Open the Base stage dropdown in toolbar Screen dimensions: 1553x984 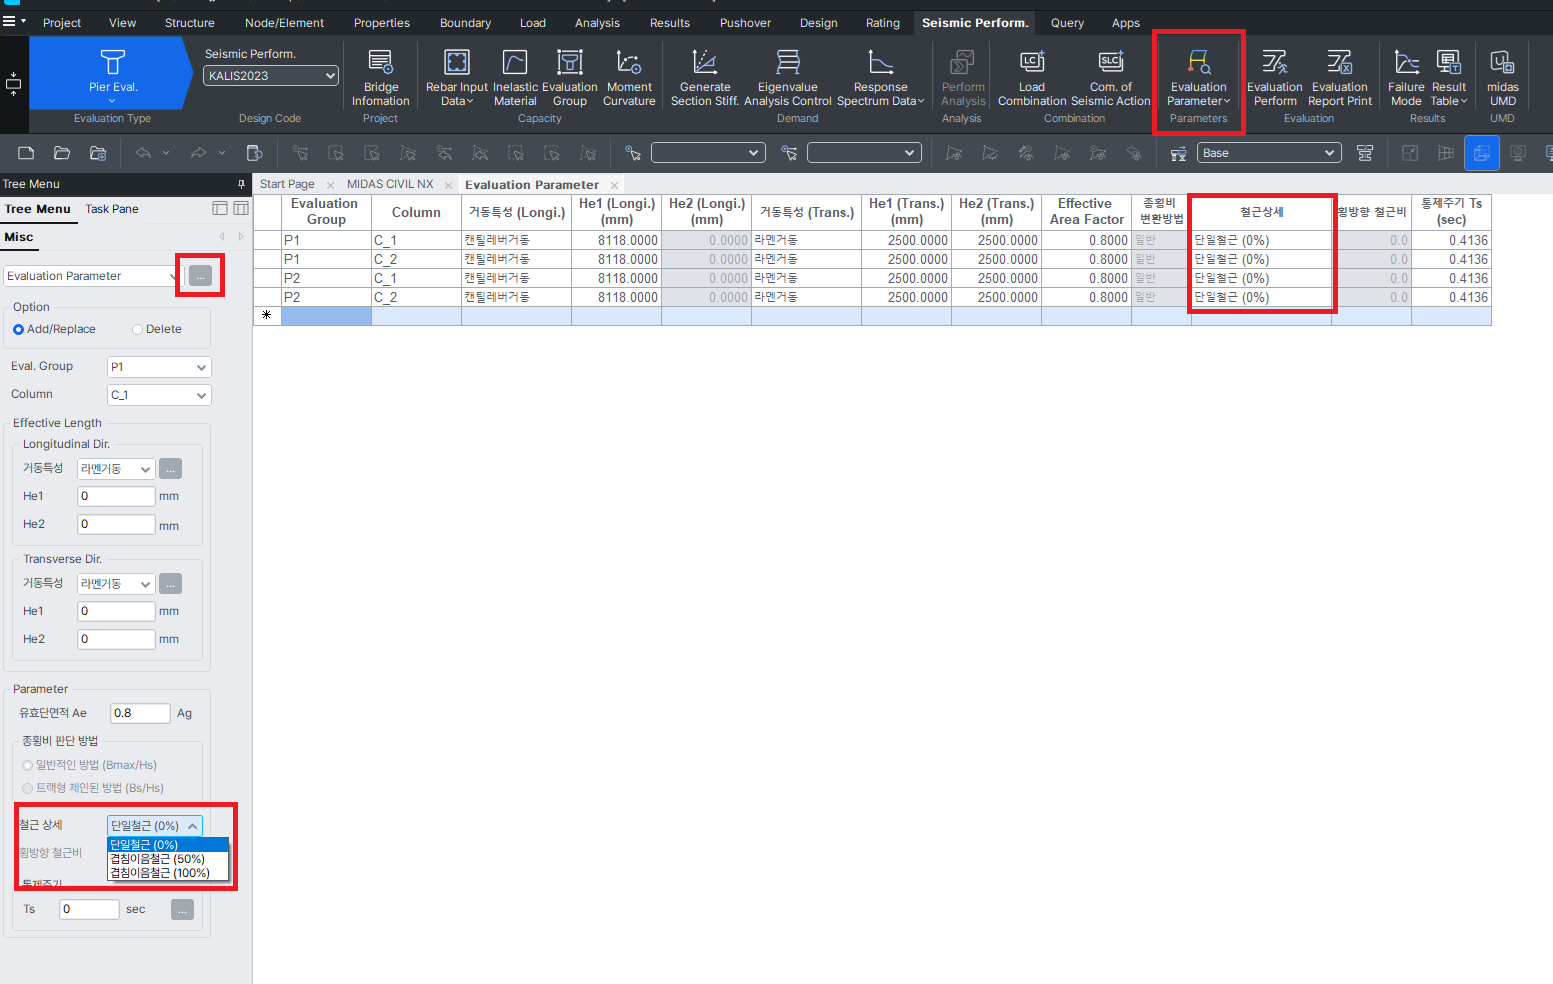pyautogui.click(x=1268, y=153)
